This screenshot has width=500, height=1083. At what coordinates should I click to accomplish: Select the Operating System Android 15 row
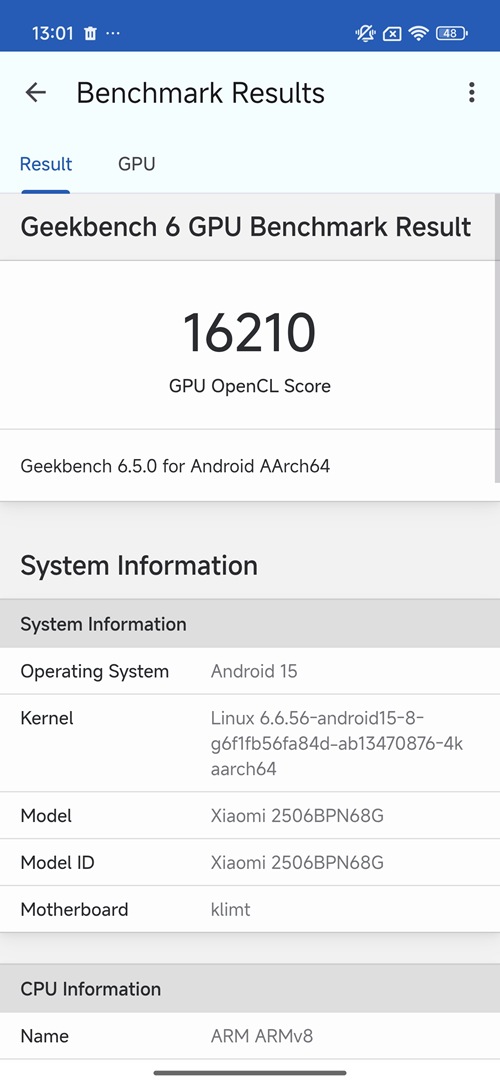(x=250, y=671)
